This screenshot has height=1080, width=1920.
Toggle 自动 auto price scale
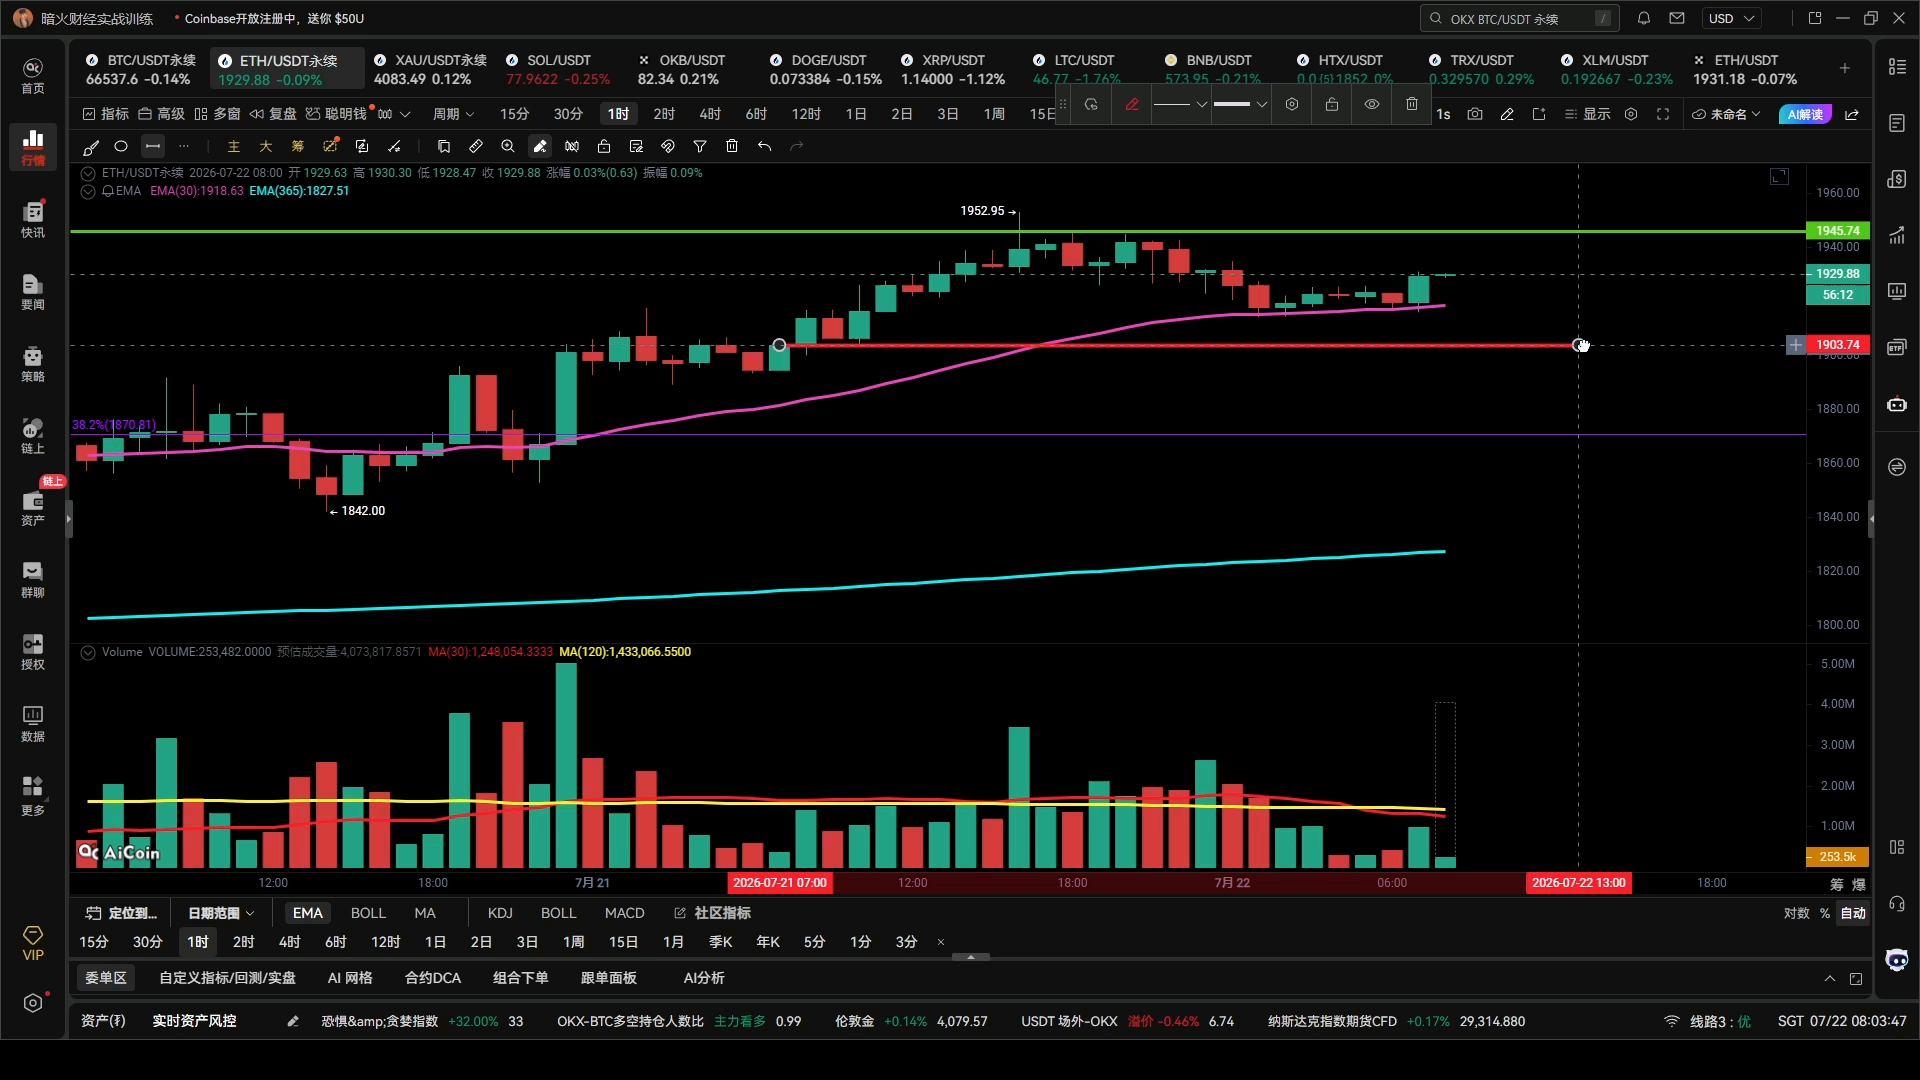(x=1853, y=913)
